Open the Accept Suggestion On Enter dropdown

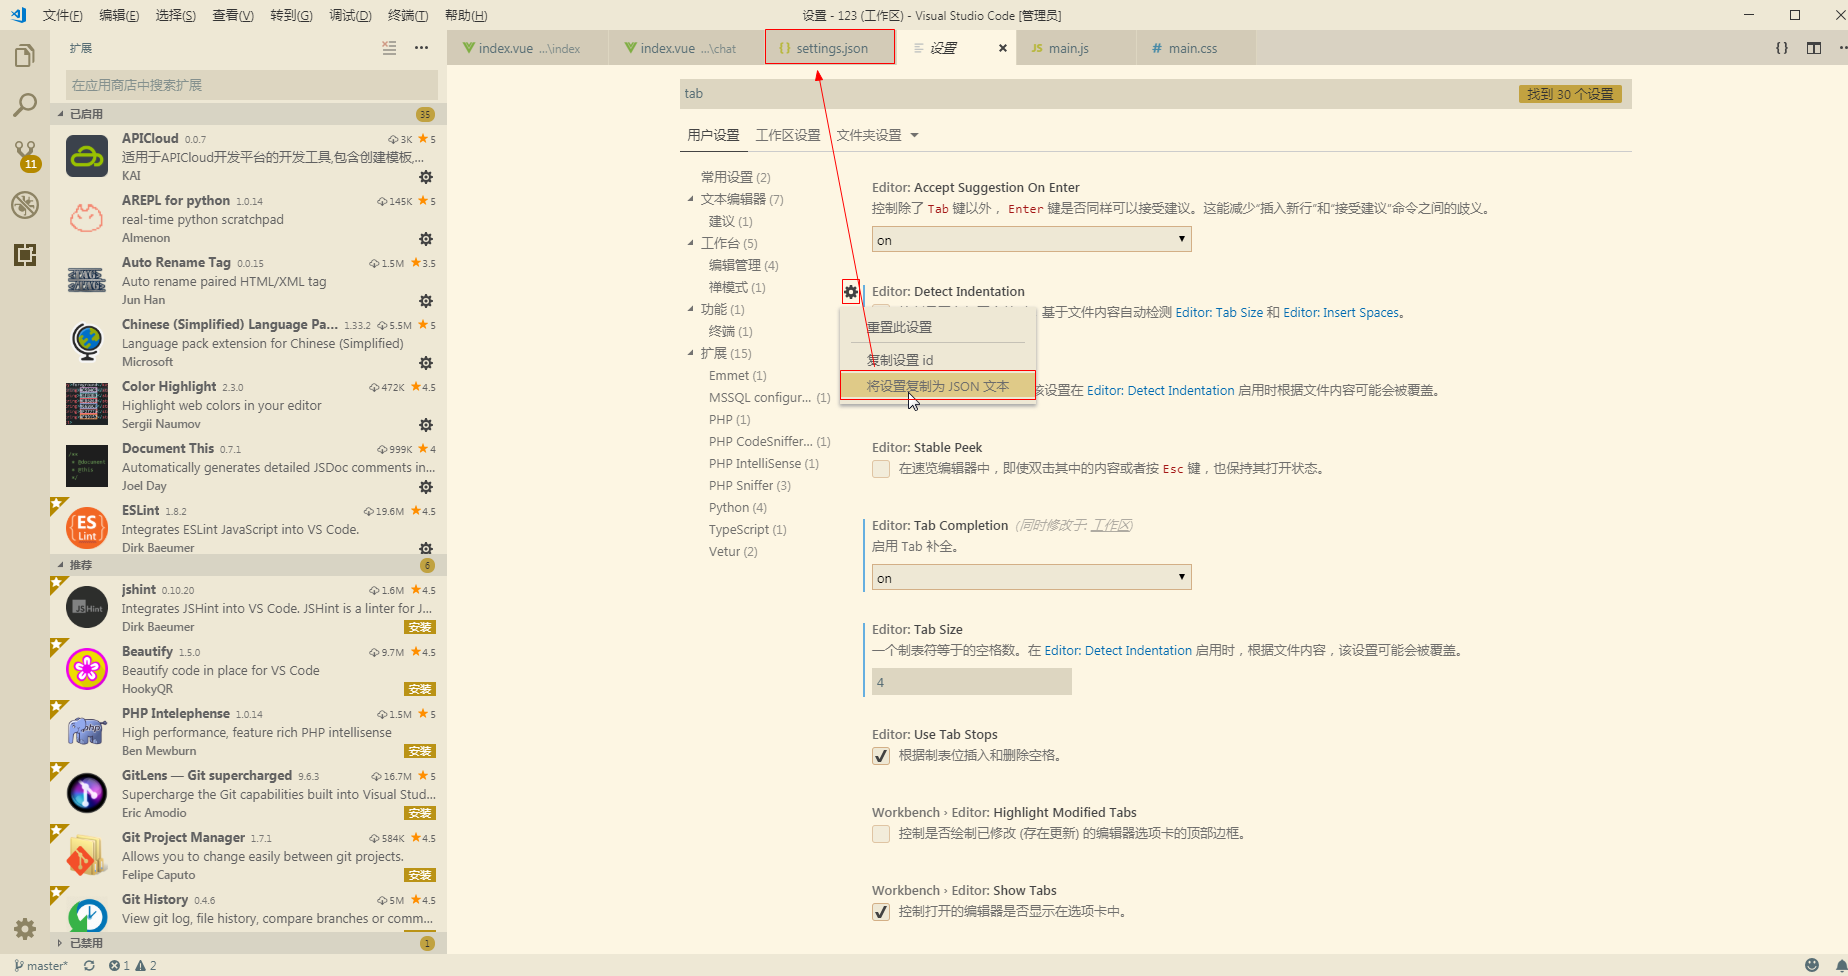click(1032, 240)
